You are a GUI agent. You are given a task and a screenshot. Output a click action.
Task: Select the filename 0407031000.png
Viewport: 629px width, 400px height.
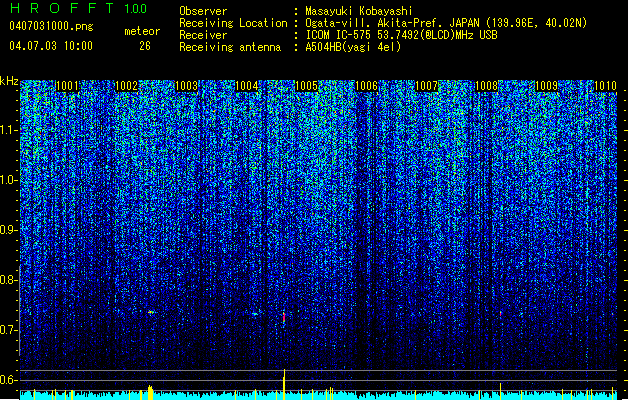[51, 27]
